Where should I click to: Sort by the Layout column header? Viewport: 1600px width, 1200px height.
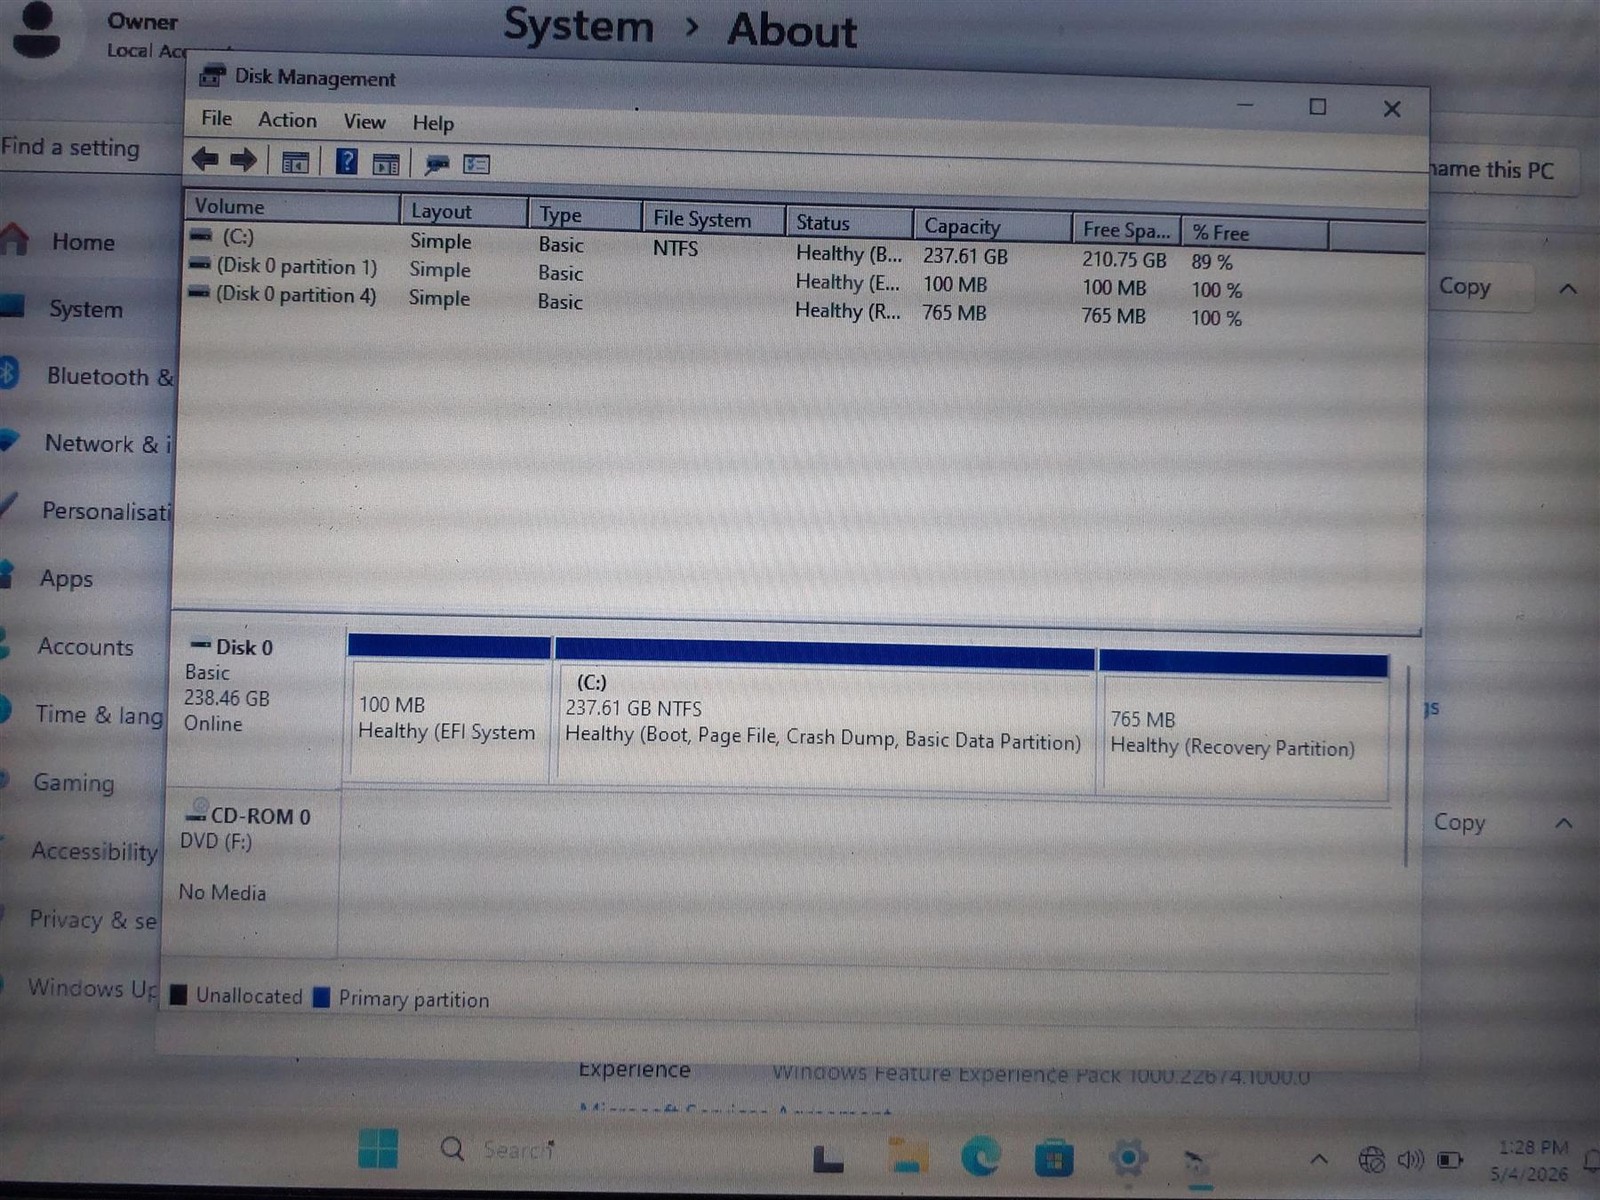(x=465, y=211)
